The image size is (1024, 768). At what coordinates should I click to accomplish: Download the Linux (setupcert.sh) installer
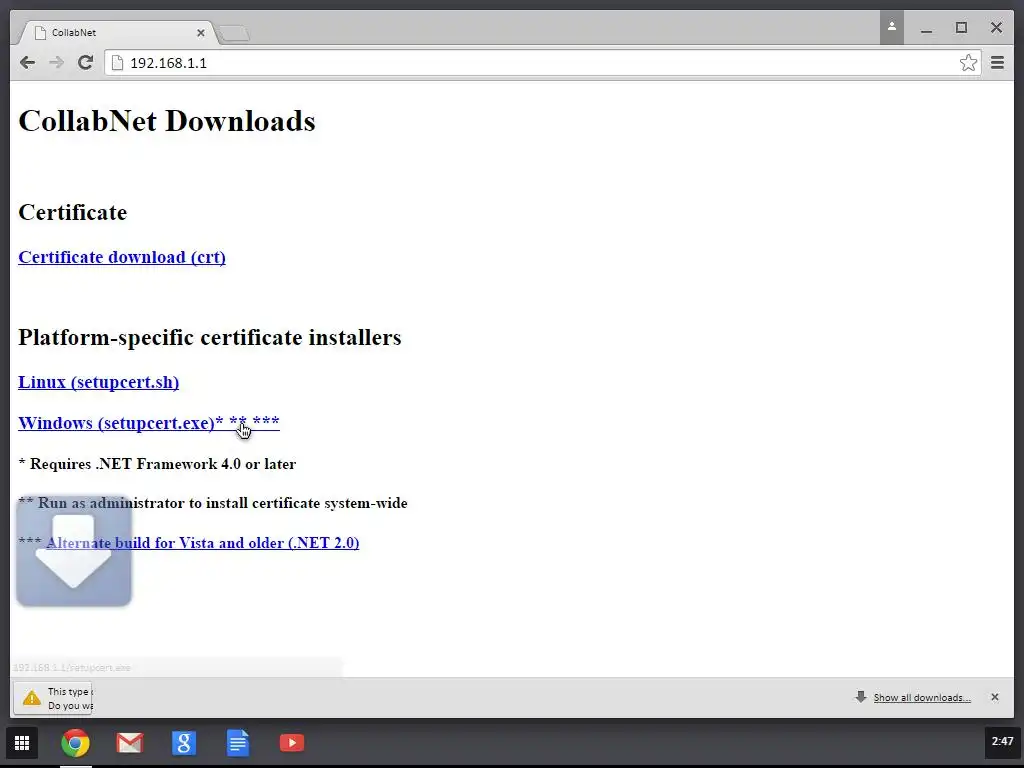tap(99, 382)
